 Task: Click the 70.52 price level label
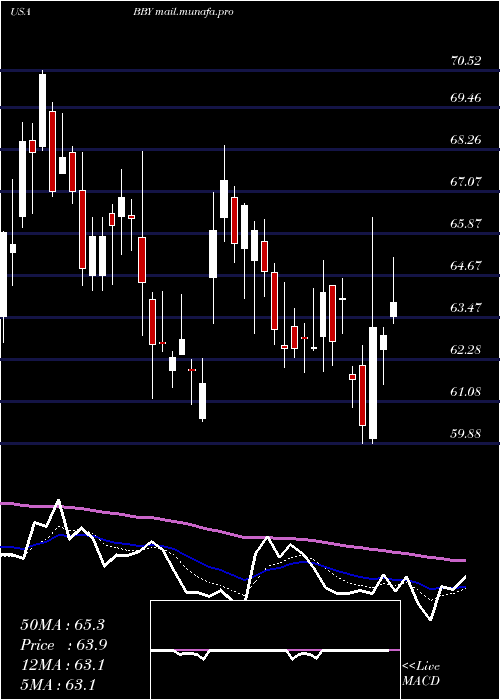point(466,61)
